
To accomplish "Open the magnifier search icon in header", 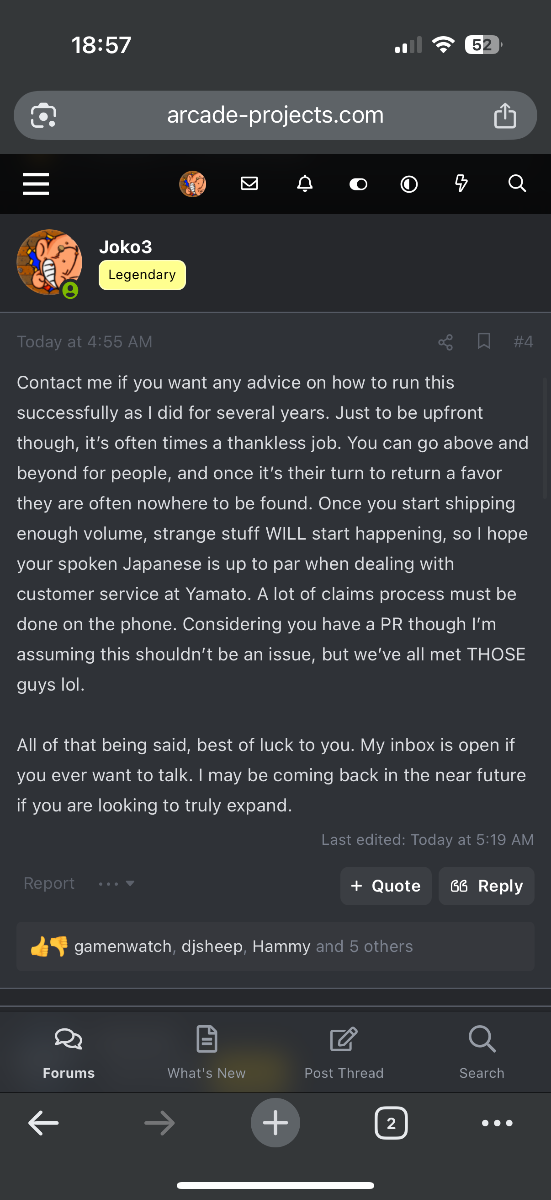I will (517, 183).
